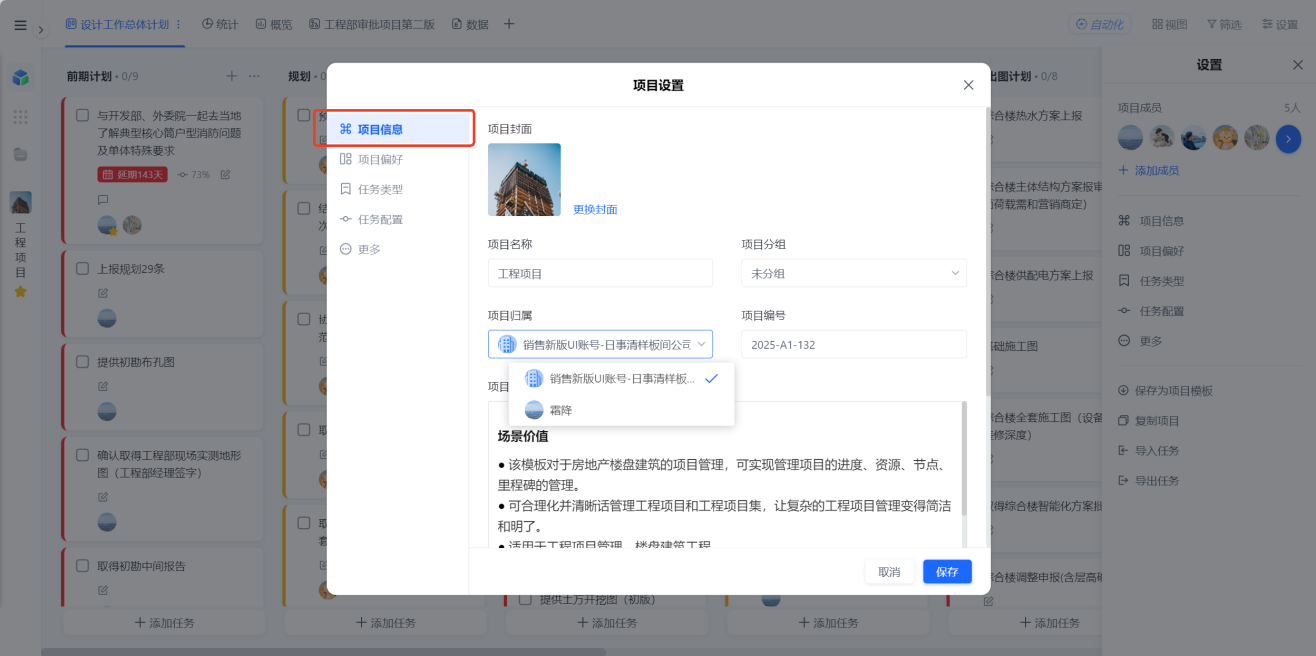1316x656 pixels.
Task: Check the 取得初勘中间报告 task checkbox
Action: pyautogui.click(x=83, y=566)
